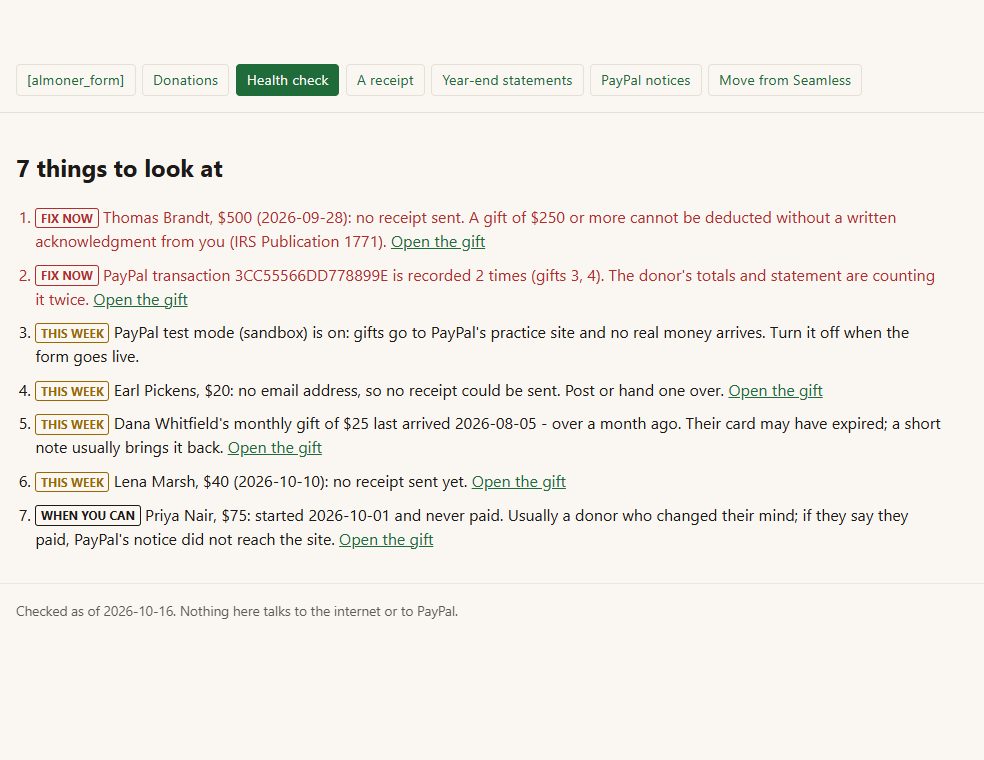The height and width of the screenshot is (760, 984).
Task: Open the Year-end statements tab
Action: tap(507, 80)
